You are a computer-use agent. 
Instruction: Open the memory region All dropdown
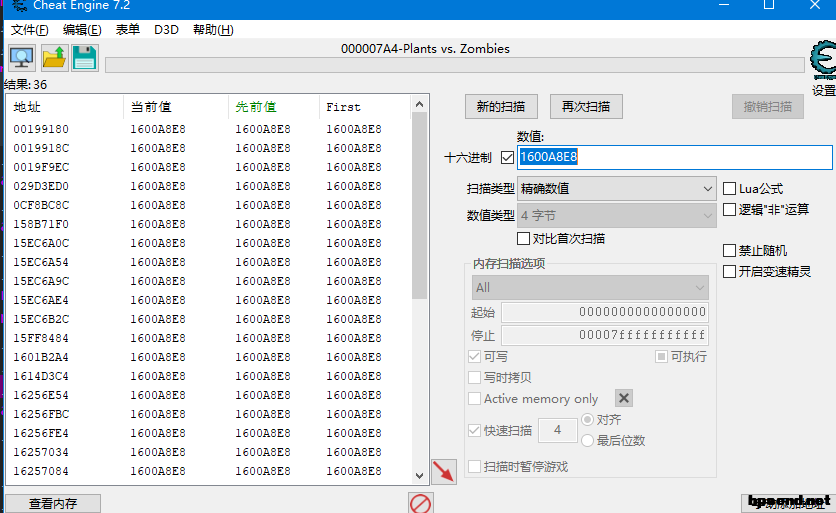click(590, 287)
